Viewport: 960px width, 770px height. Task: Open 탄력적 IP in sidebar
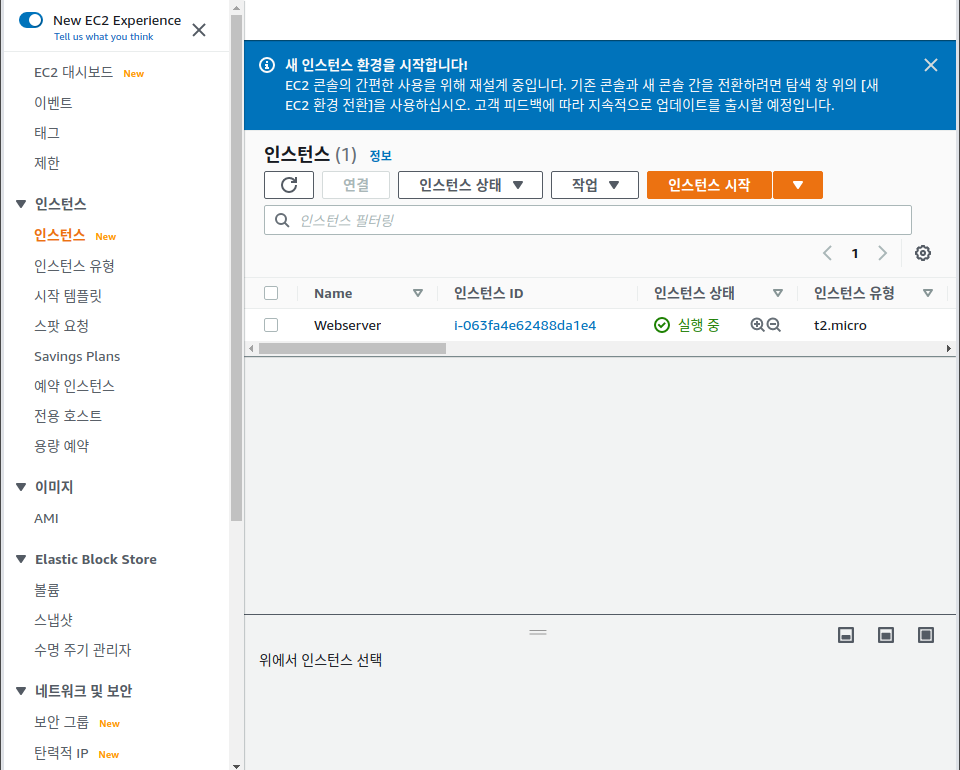(x=61, y=753)
